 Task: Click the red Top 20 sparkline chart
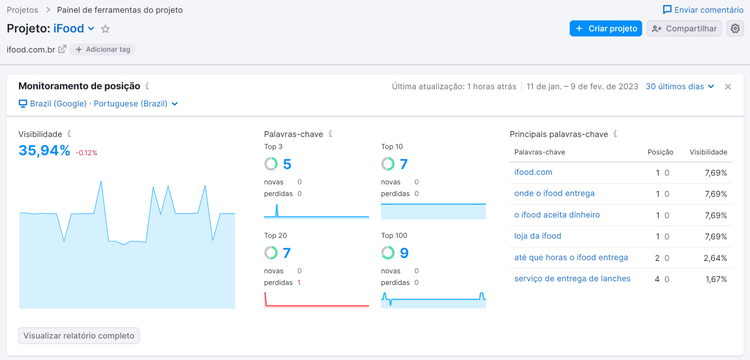pyautogui.click(x=316, y=299)
